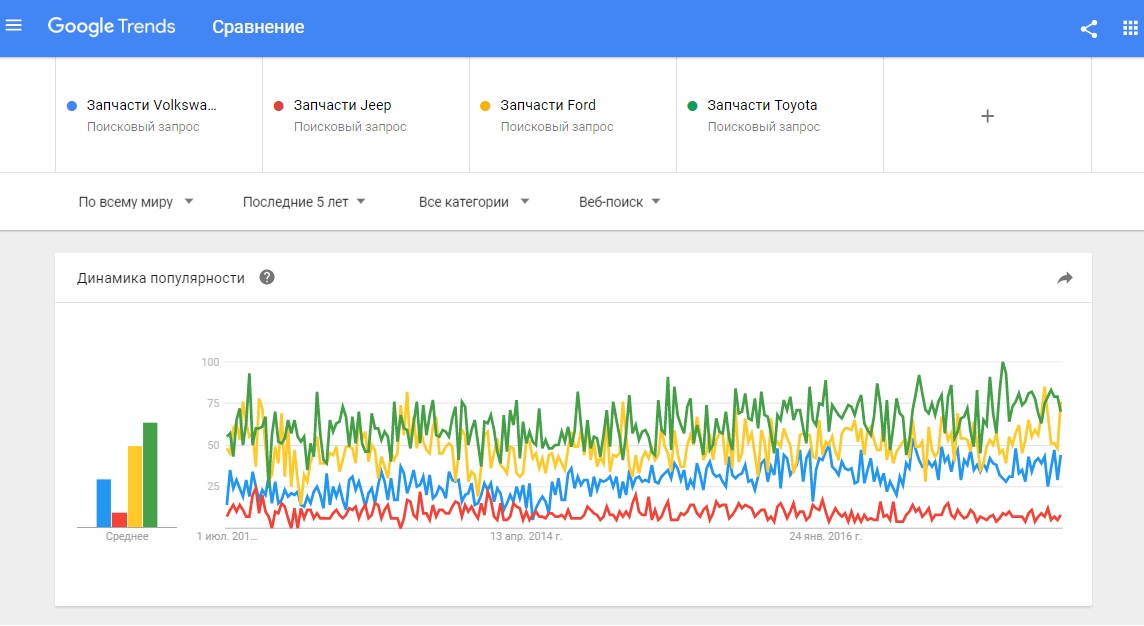Click the red Jeep color dot
This screenshot has height=626, width=1144.
(x=279, y=106)
